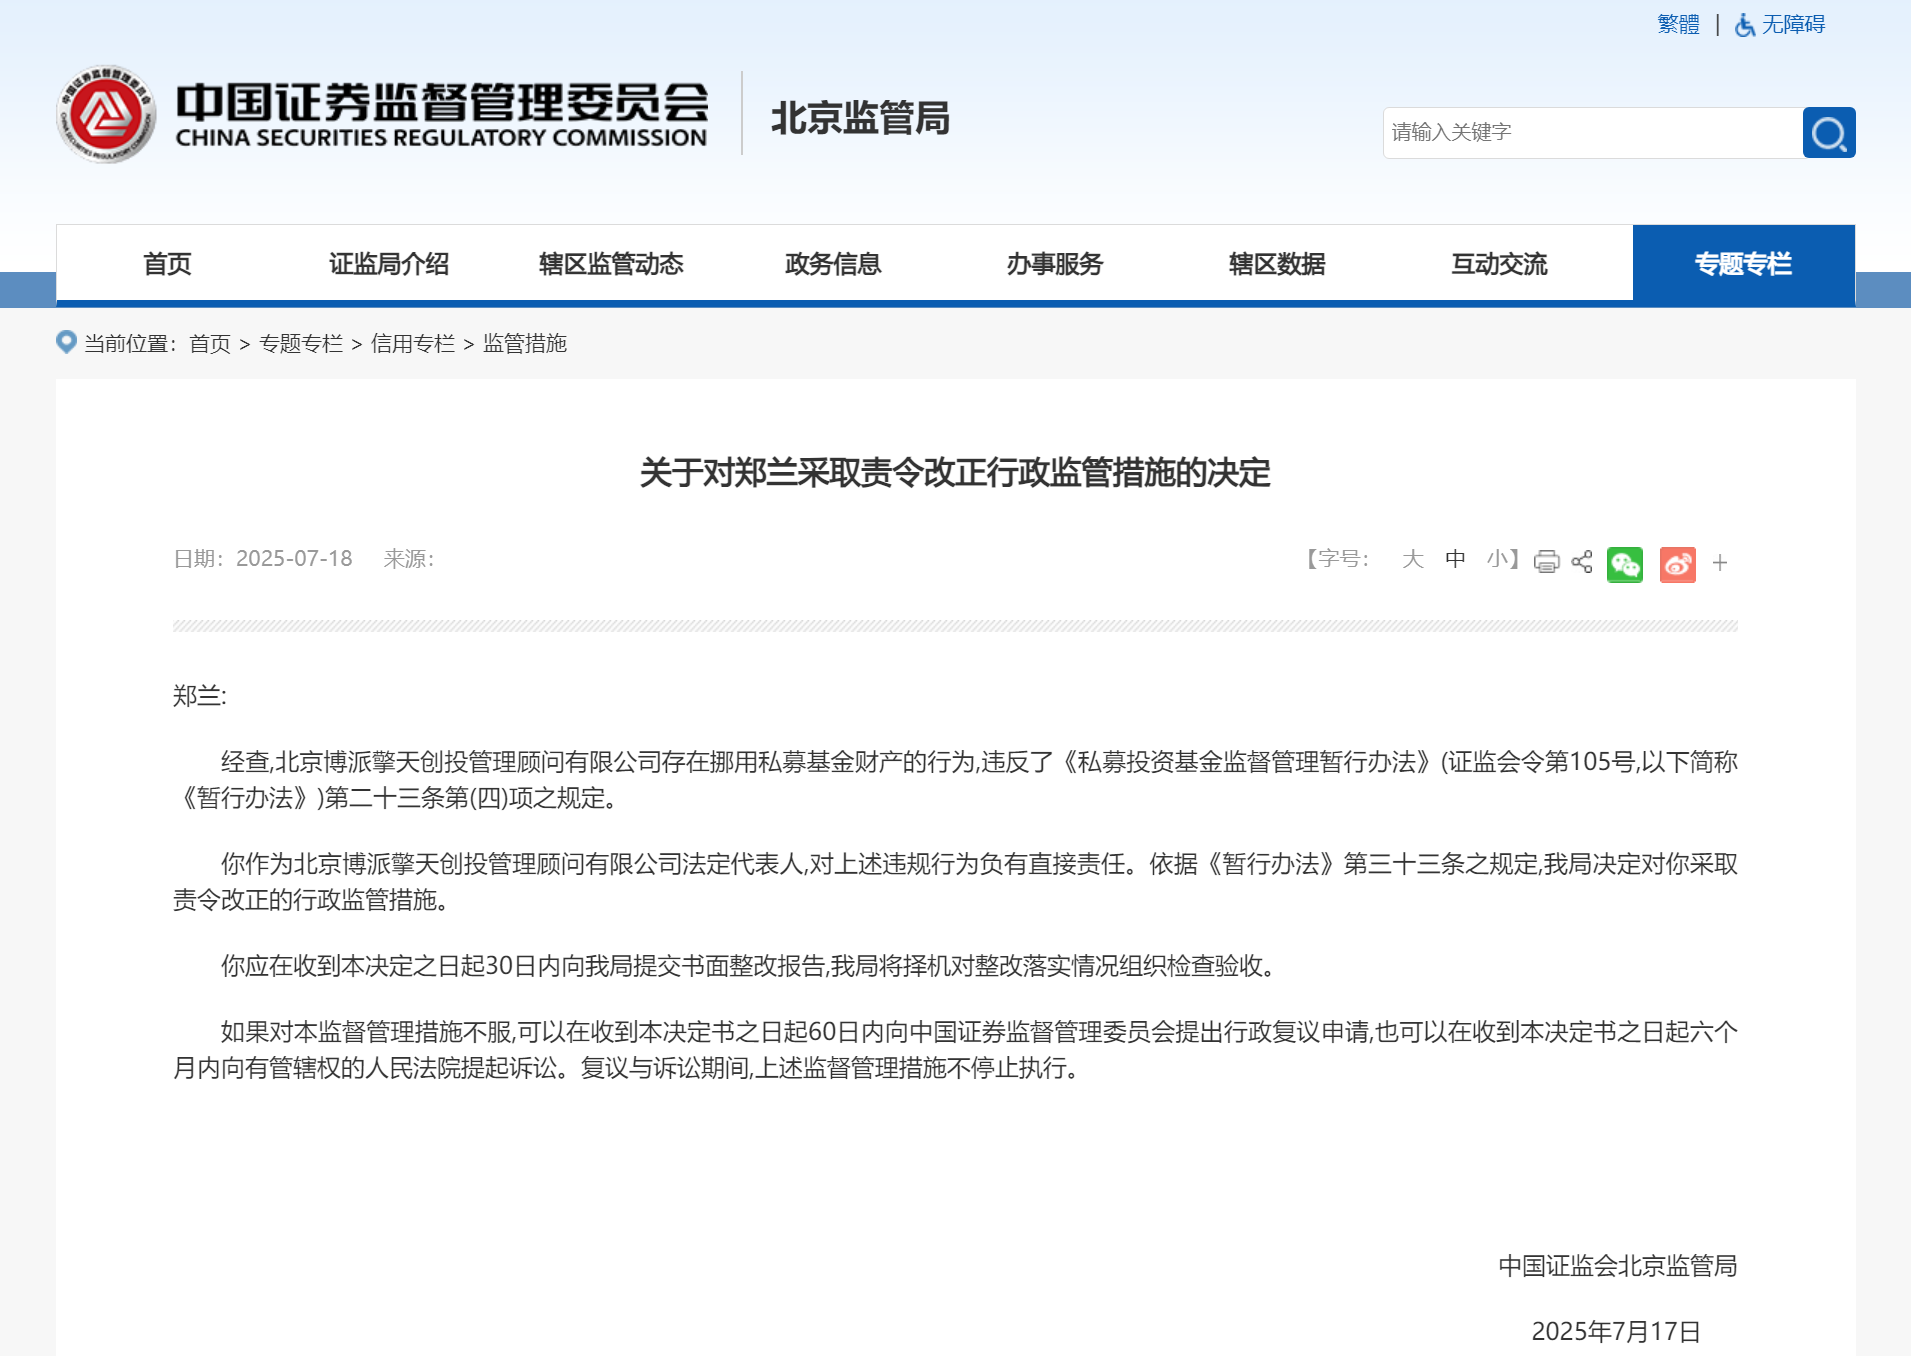
Task: Open the 互动交流 navigation tab
Action: coord(1499,264)
